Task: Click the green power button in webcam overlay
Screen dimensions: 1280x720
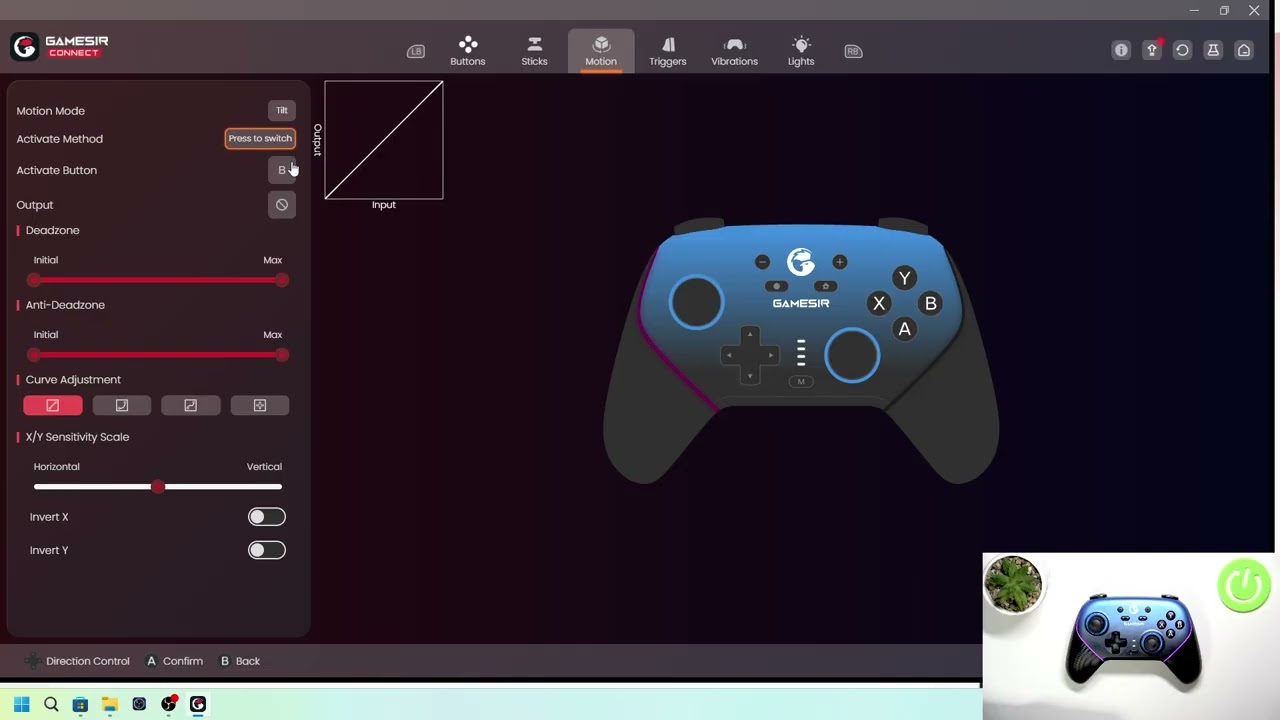Action: click(x=1243, y=585)
